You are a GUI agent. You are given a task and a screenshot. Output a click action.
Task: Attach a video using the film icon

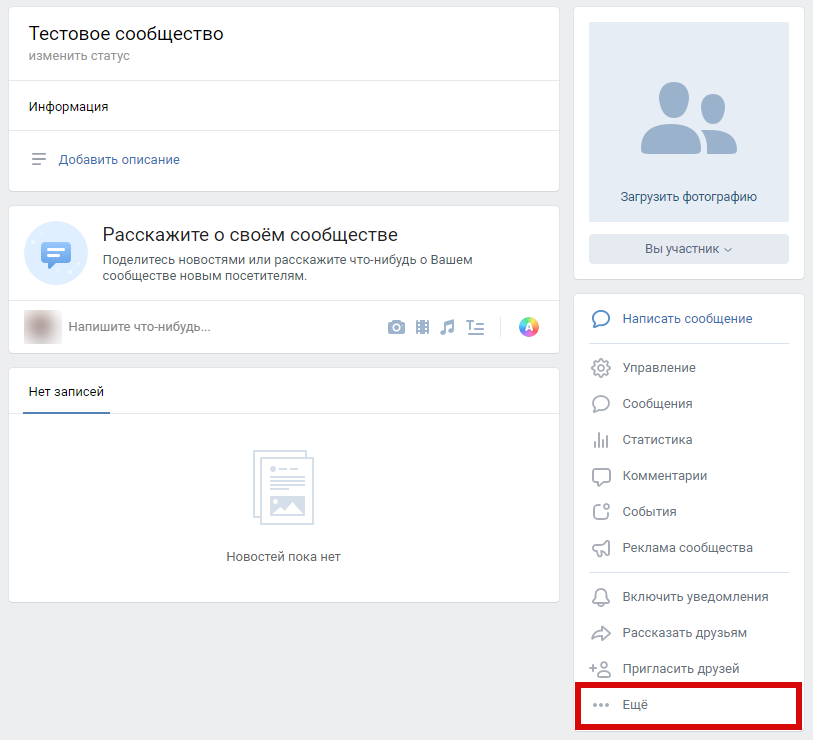coord(423,327)
